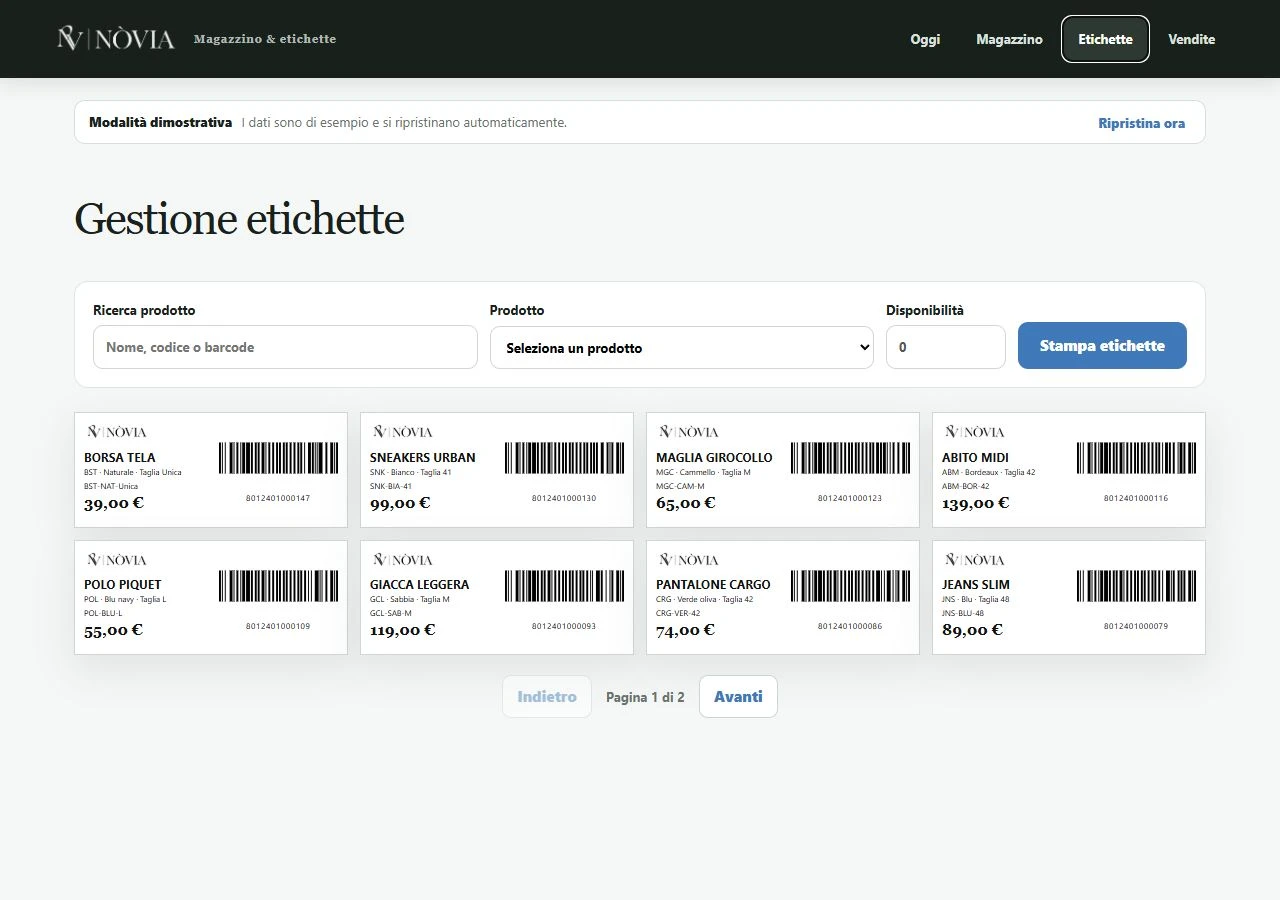Click the BORSA TELA product name
Screen dimensions: 1280x900
coord(120,458)
